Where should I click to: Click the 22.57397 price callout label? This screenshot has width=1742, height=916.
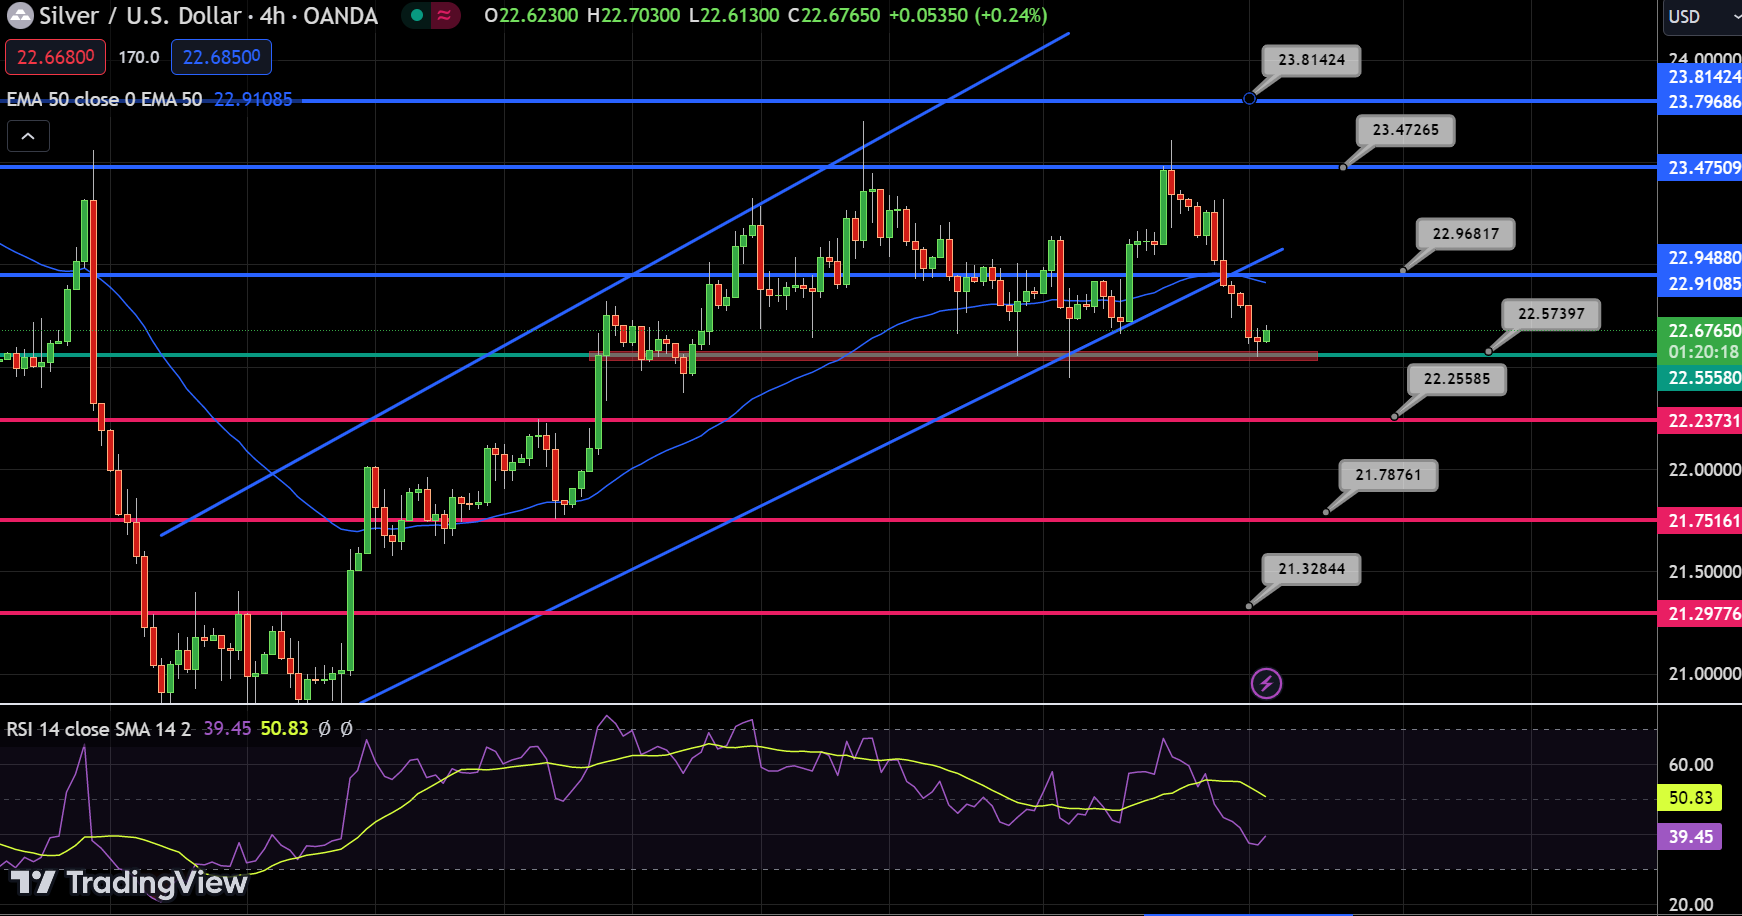pos(1551,314)
